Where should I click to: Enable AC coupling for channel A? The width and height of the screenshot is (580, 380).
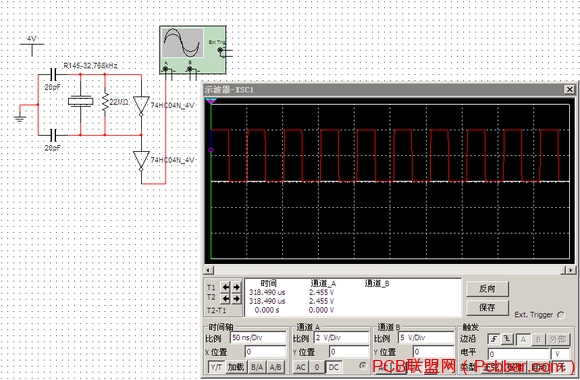[x=301, y=367]
